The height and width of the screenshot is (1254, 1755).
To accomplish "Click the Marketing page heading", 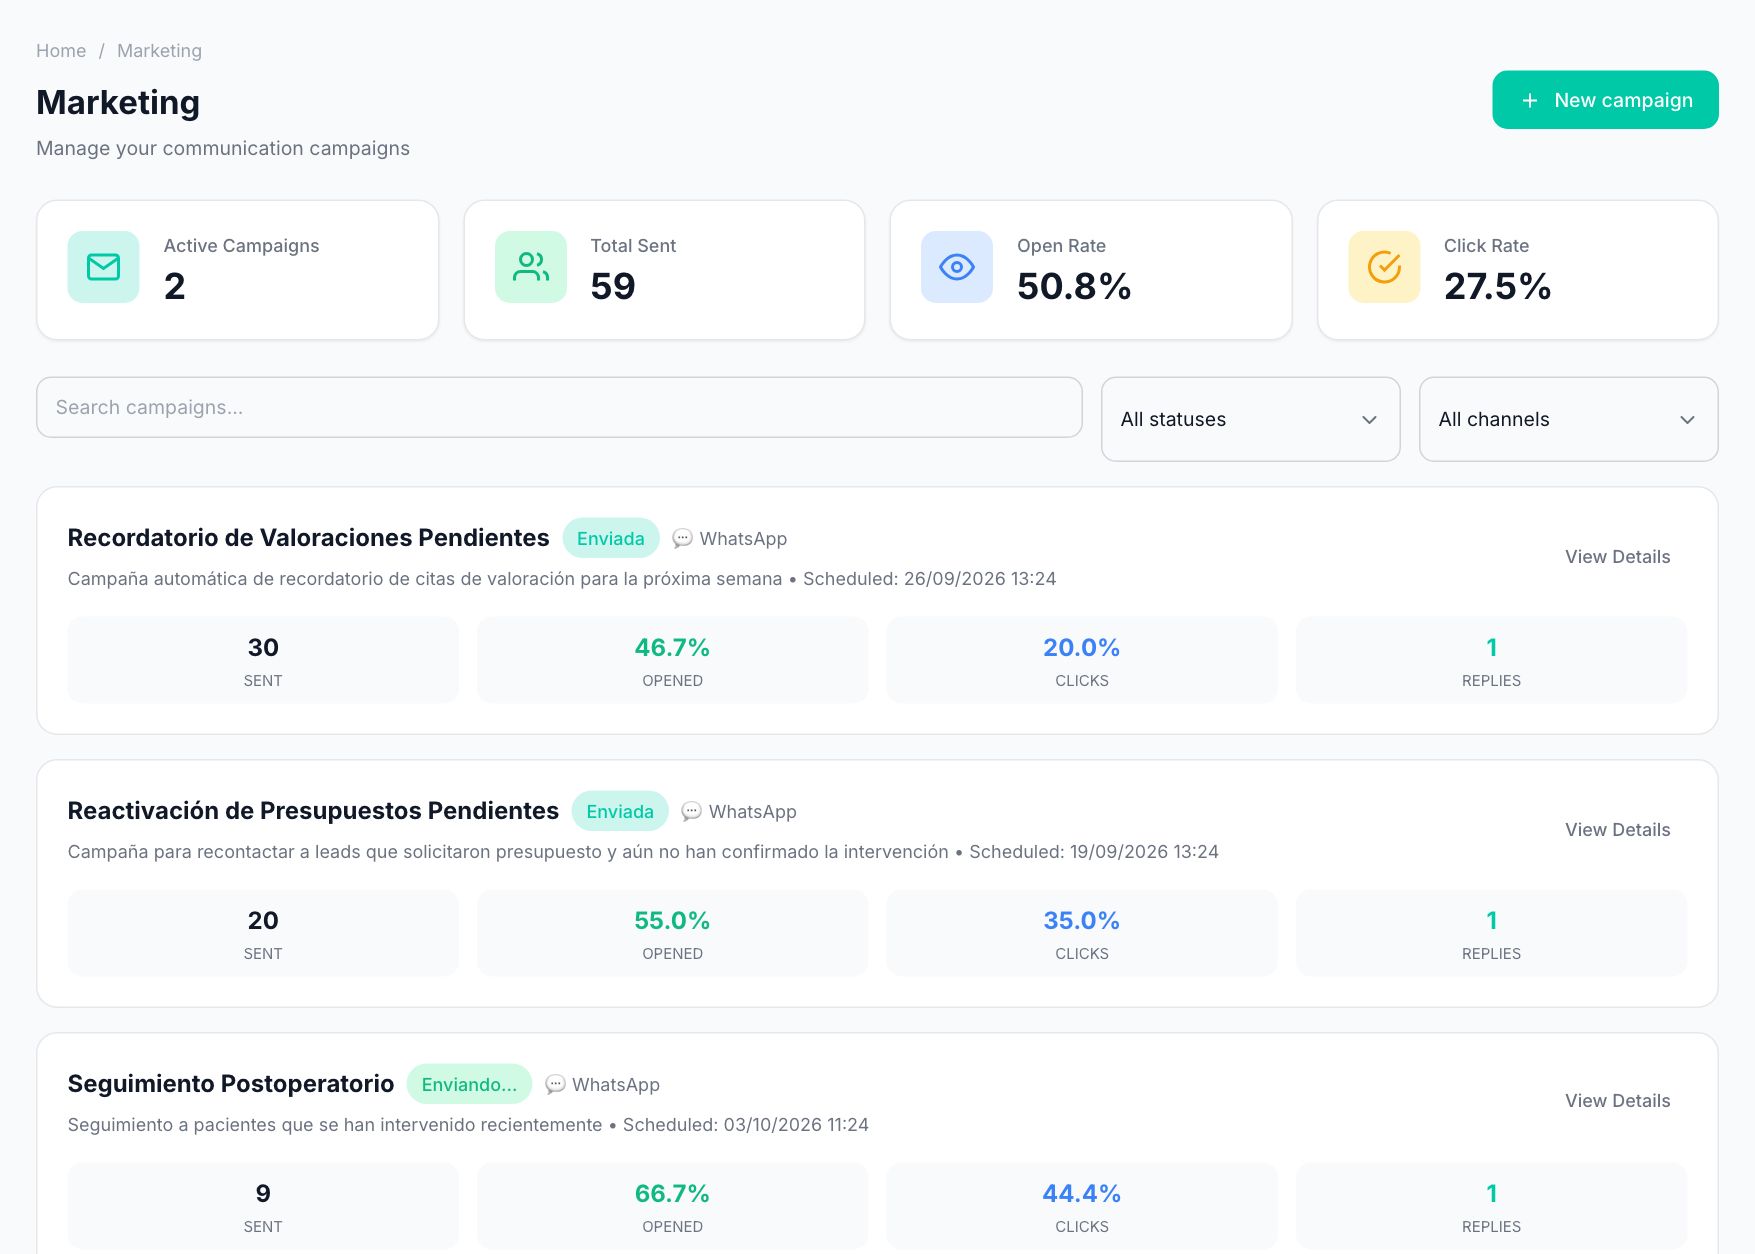I will [x=118, y=102].
